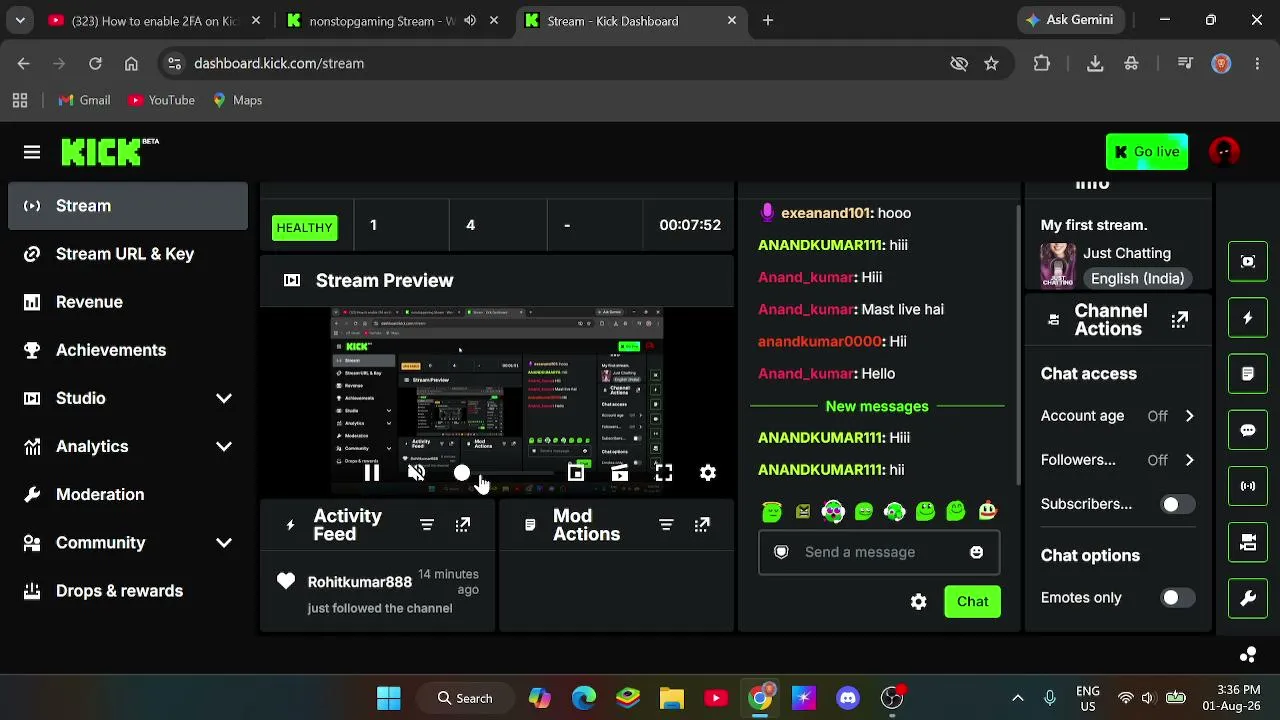This screenshot has width=1280, height=720.
Task: Pop out the Mod Actions panel
Action: (x=702, y=525)
